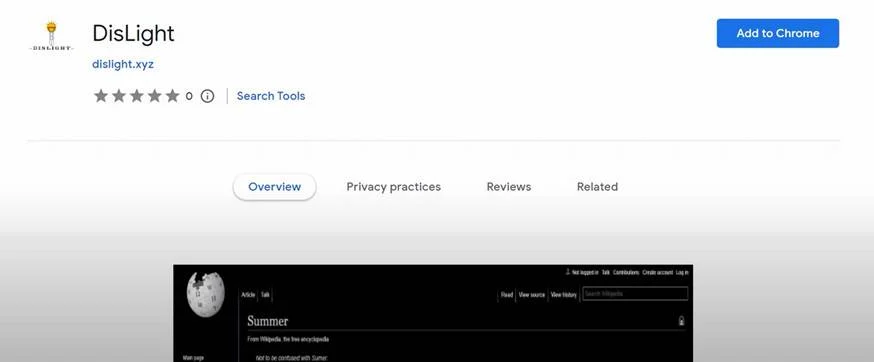Viewport: 874px width, 362px height.
Task: Add DisLight to Chrome
Action: click(x=778, y=33)
